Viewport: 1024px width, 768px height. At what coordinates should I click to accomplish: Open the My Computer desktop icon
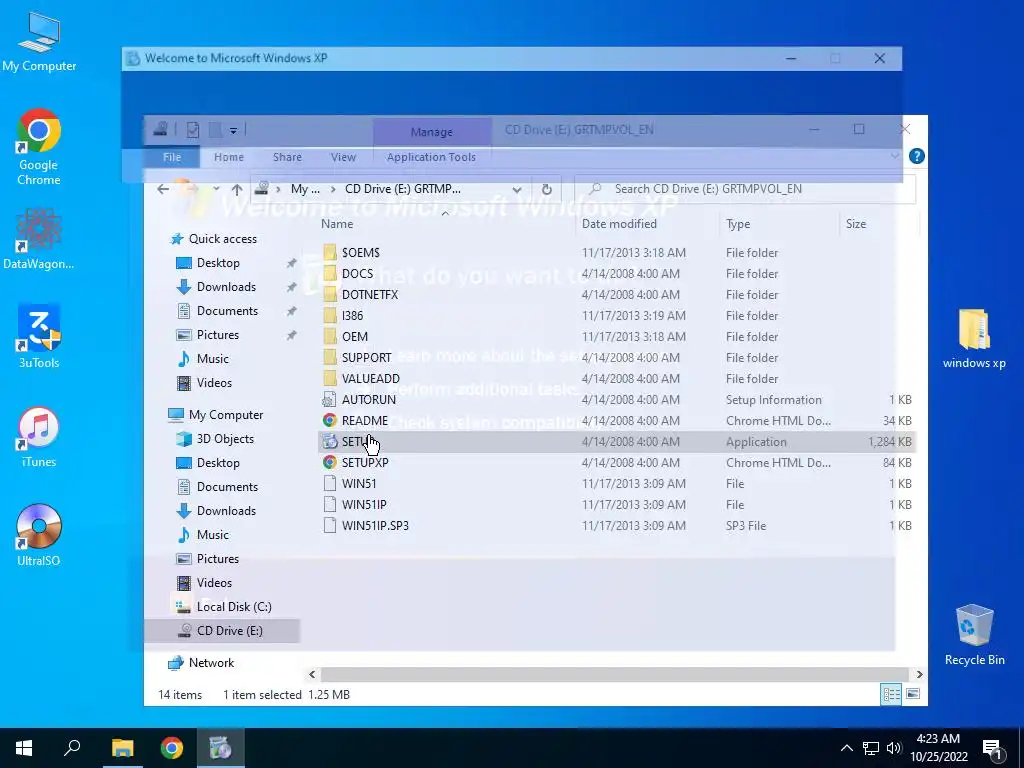click(39, 41)
